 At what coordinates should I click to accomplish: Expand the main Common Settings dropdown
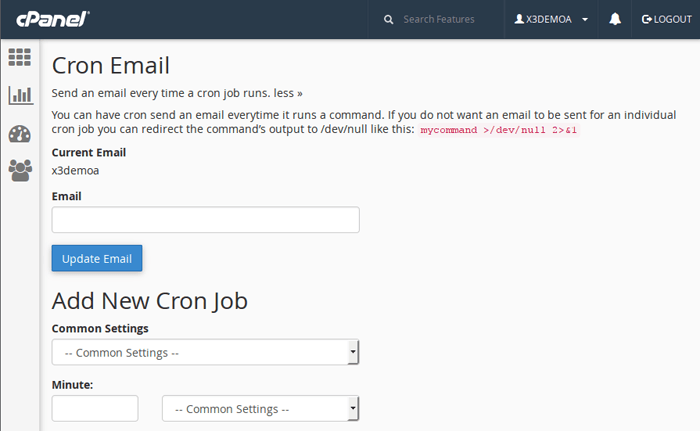pos(205,353)
